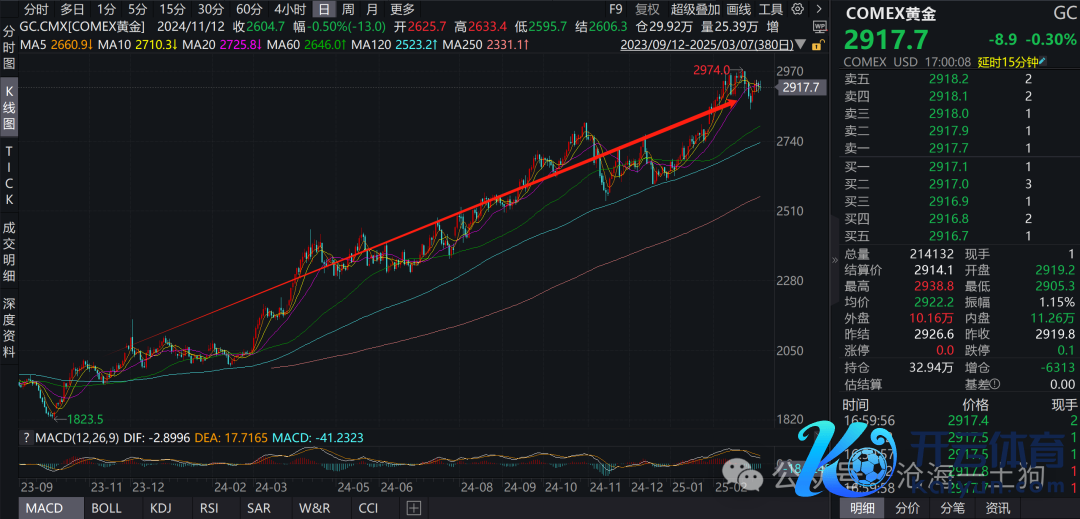The width and height of the screenshot is (1080, 519).
Task: Open the 成交明细 sidebar view
Action: 10,252
